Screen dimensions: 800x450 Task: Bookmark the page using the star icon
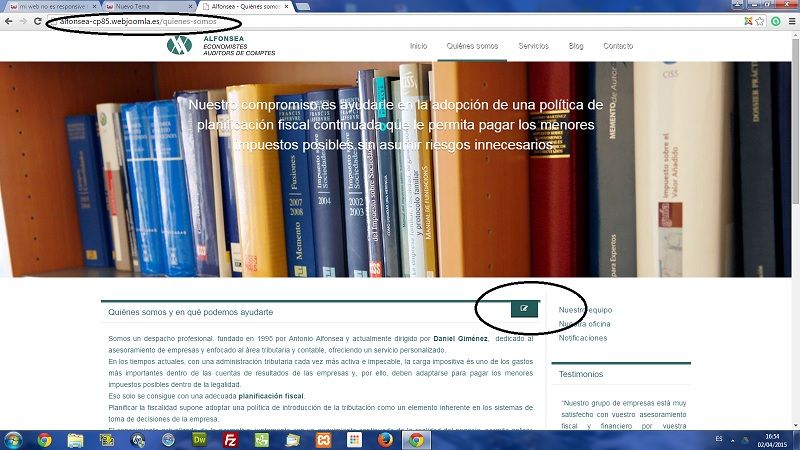(760, 21)
